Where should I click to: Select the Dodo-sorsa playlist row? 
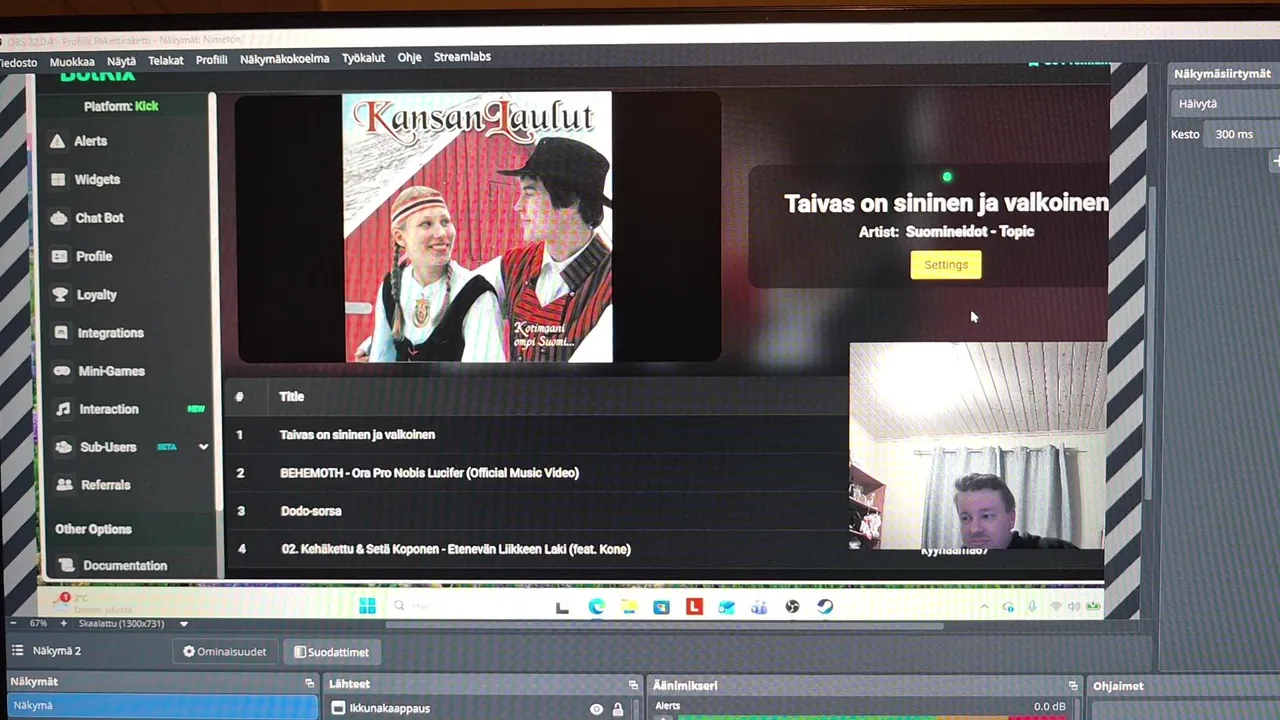click(x=537, y=511)
